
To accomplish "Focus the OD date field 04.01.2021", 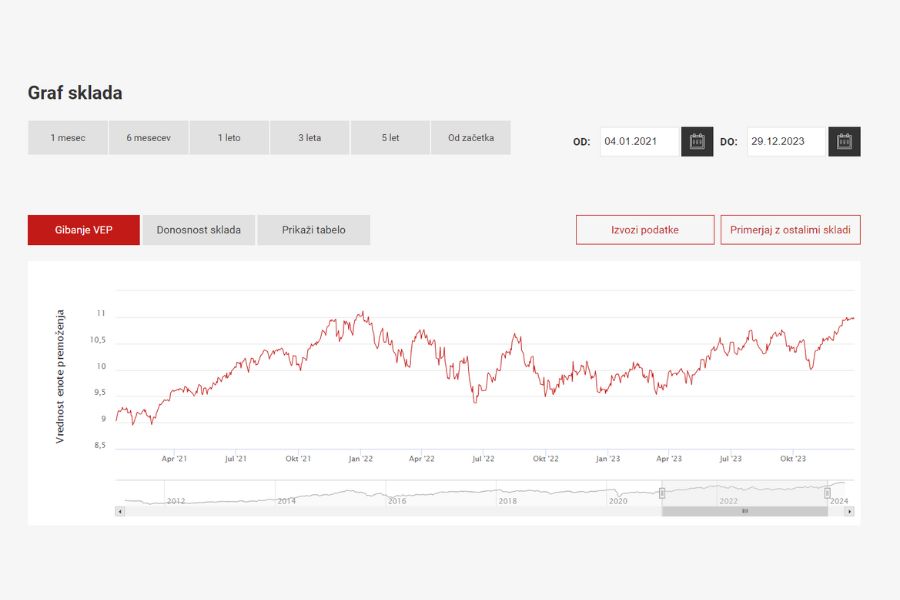I will [x=639, y=142].
